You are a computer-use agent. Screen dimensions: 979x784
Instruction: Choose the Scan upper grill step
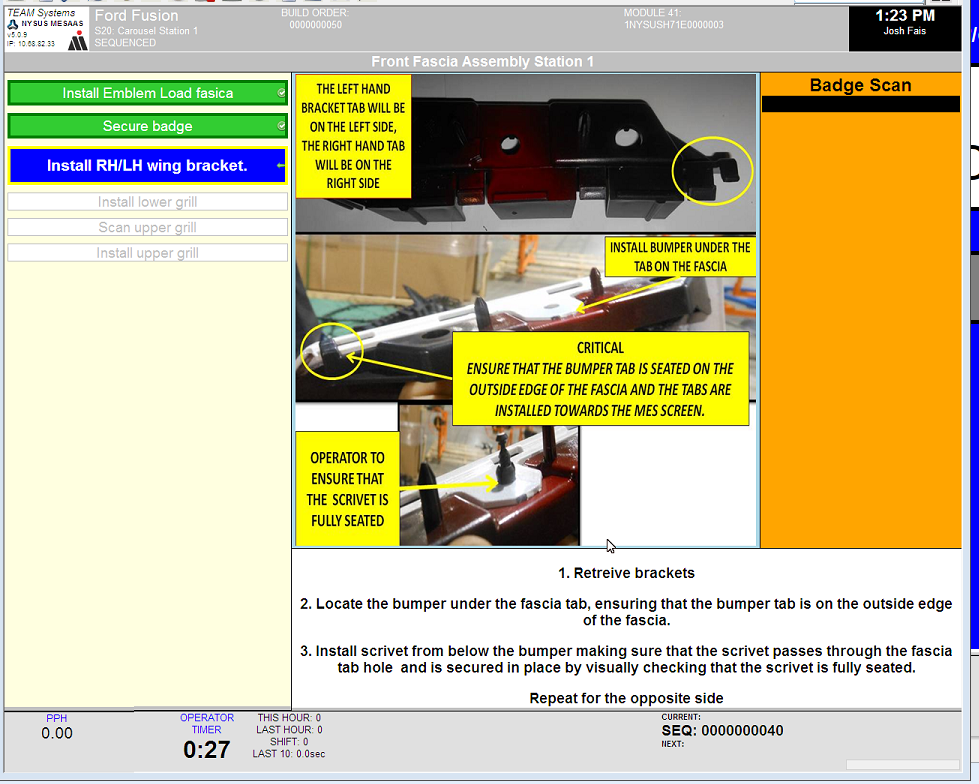147,227
